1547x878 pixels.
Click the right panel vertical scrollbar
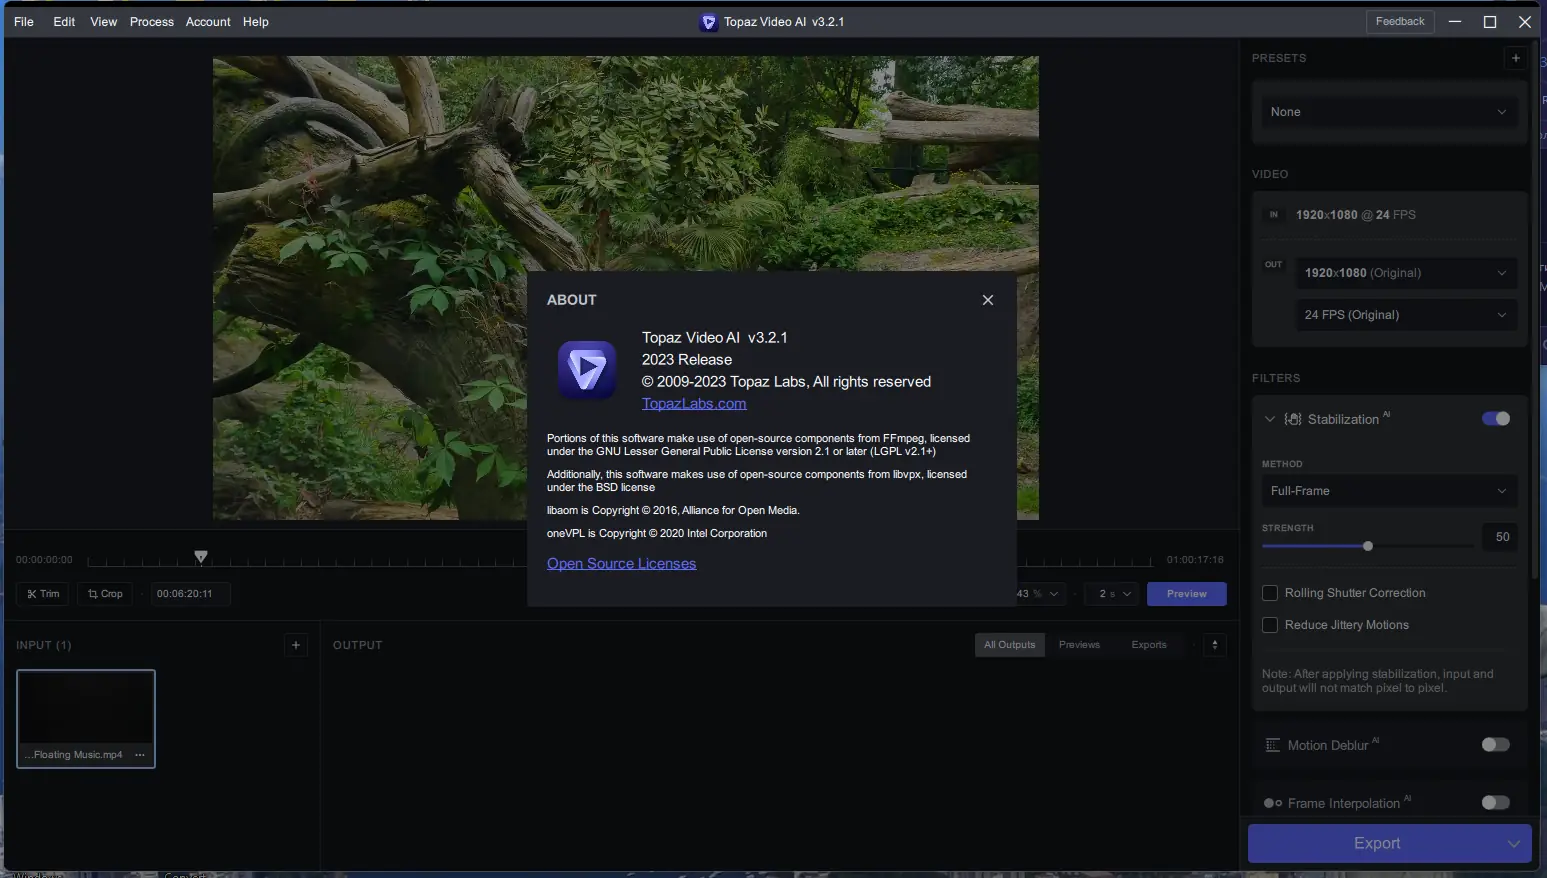[1535, 310]
